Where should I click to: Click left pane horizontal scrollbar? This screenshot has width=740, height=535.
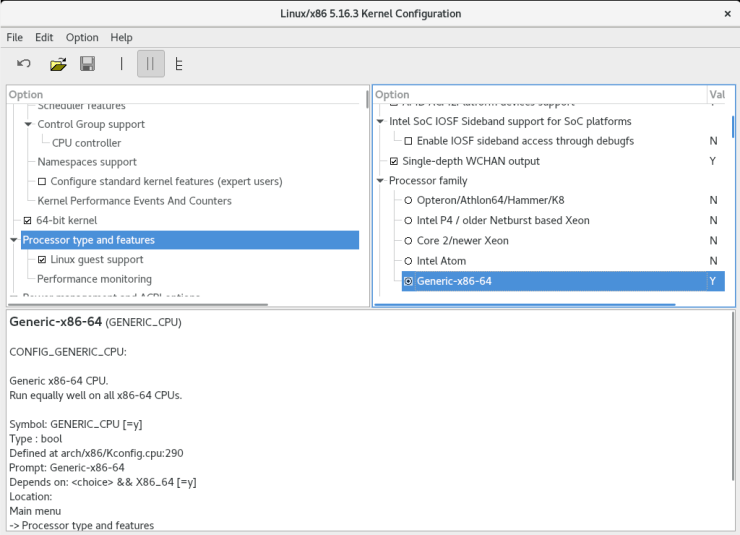137,305
